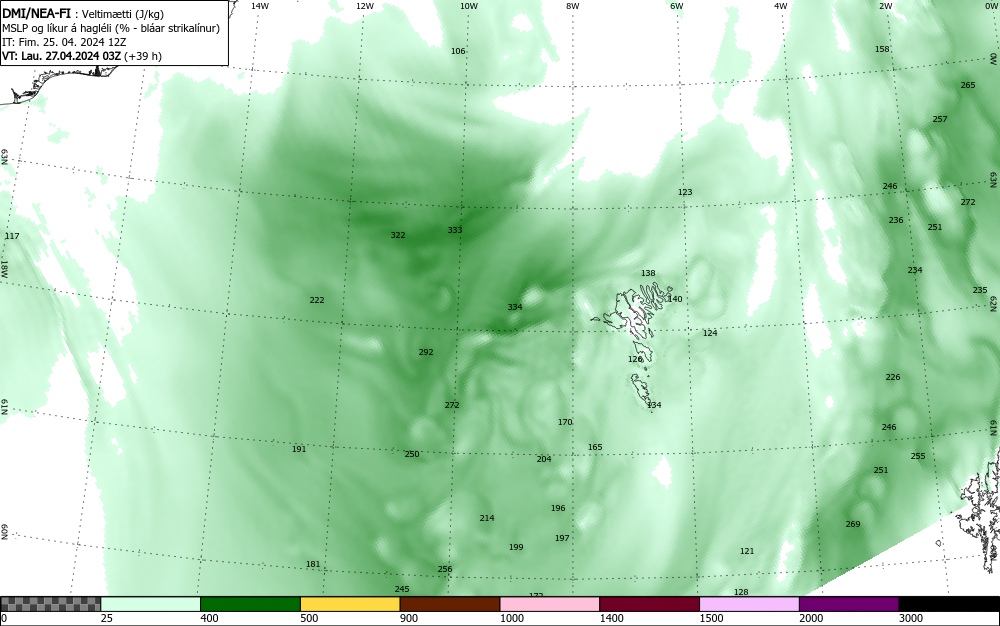This screenshot has height=626, width=1000.
Task: Click the map value 250
Action: point(412,454)
